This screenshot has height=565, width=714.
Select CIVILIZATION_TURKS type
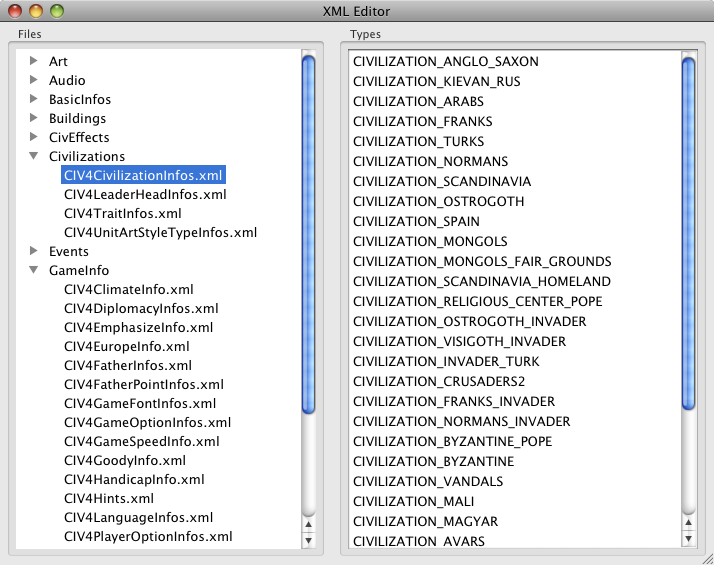(x=418, y=142)
